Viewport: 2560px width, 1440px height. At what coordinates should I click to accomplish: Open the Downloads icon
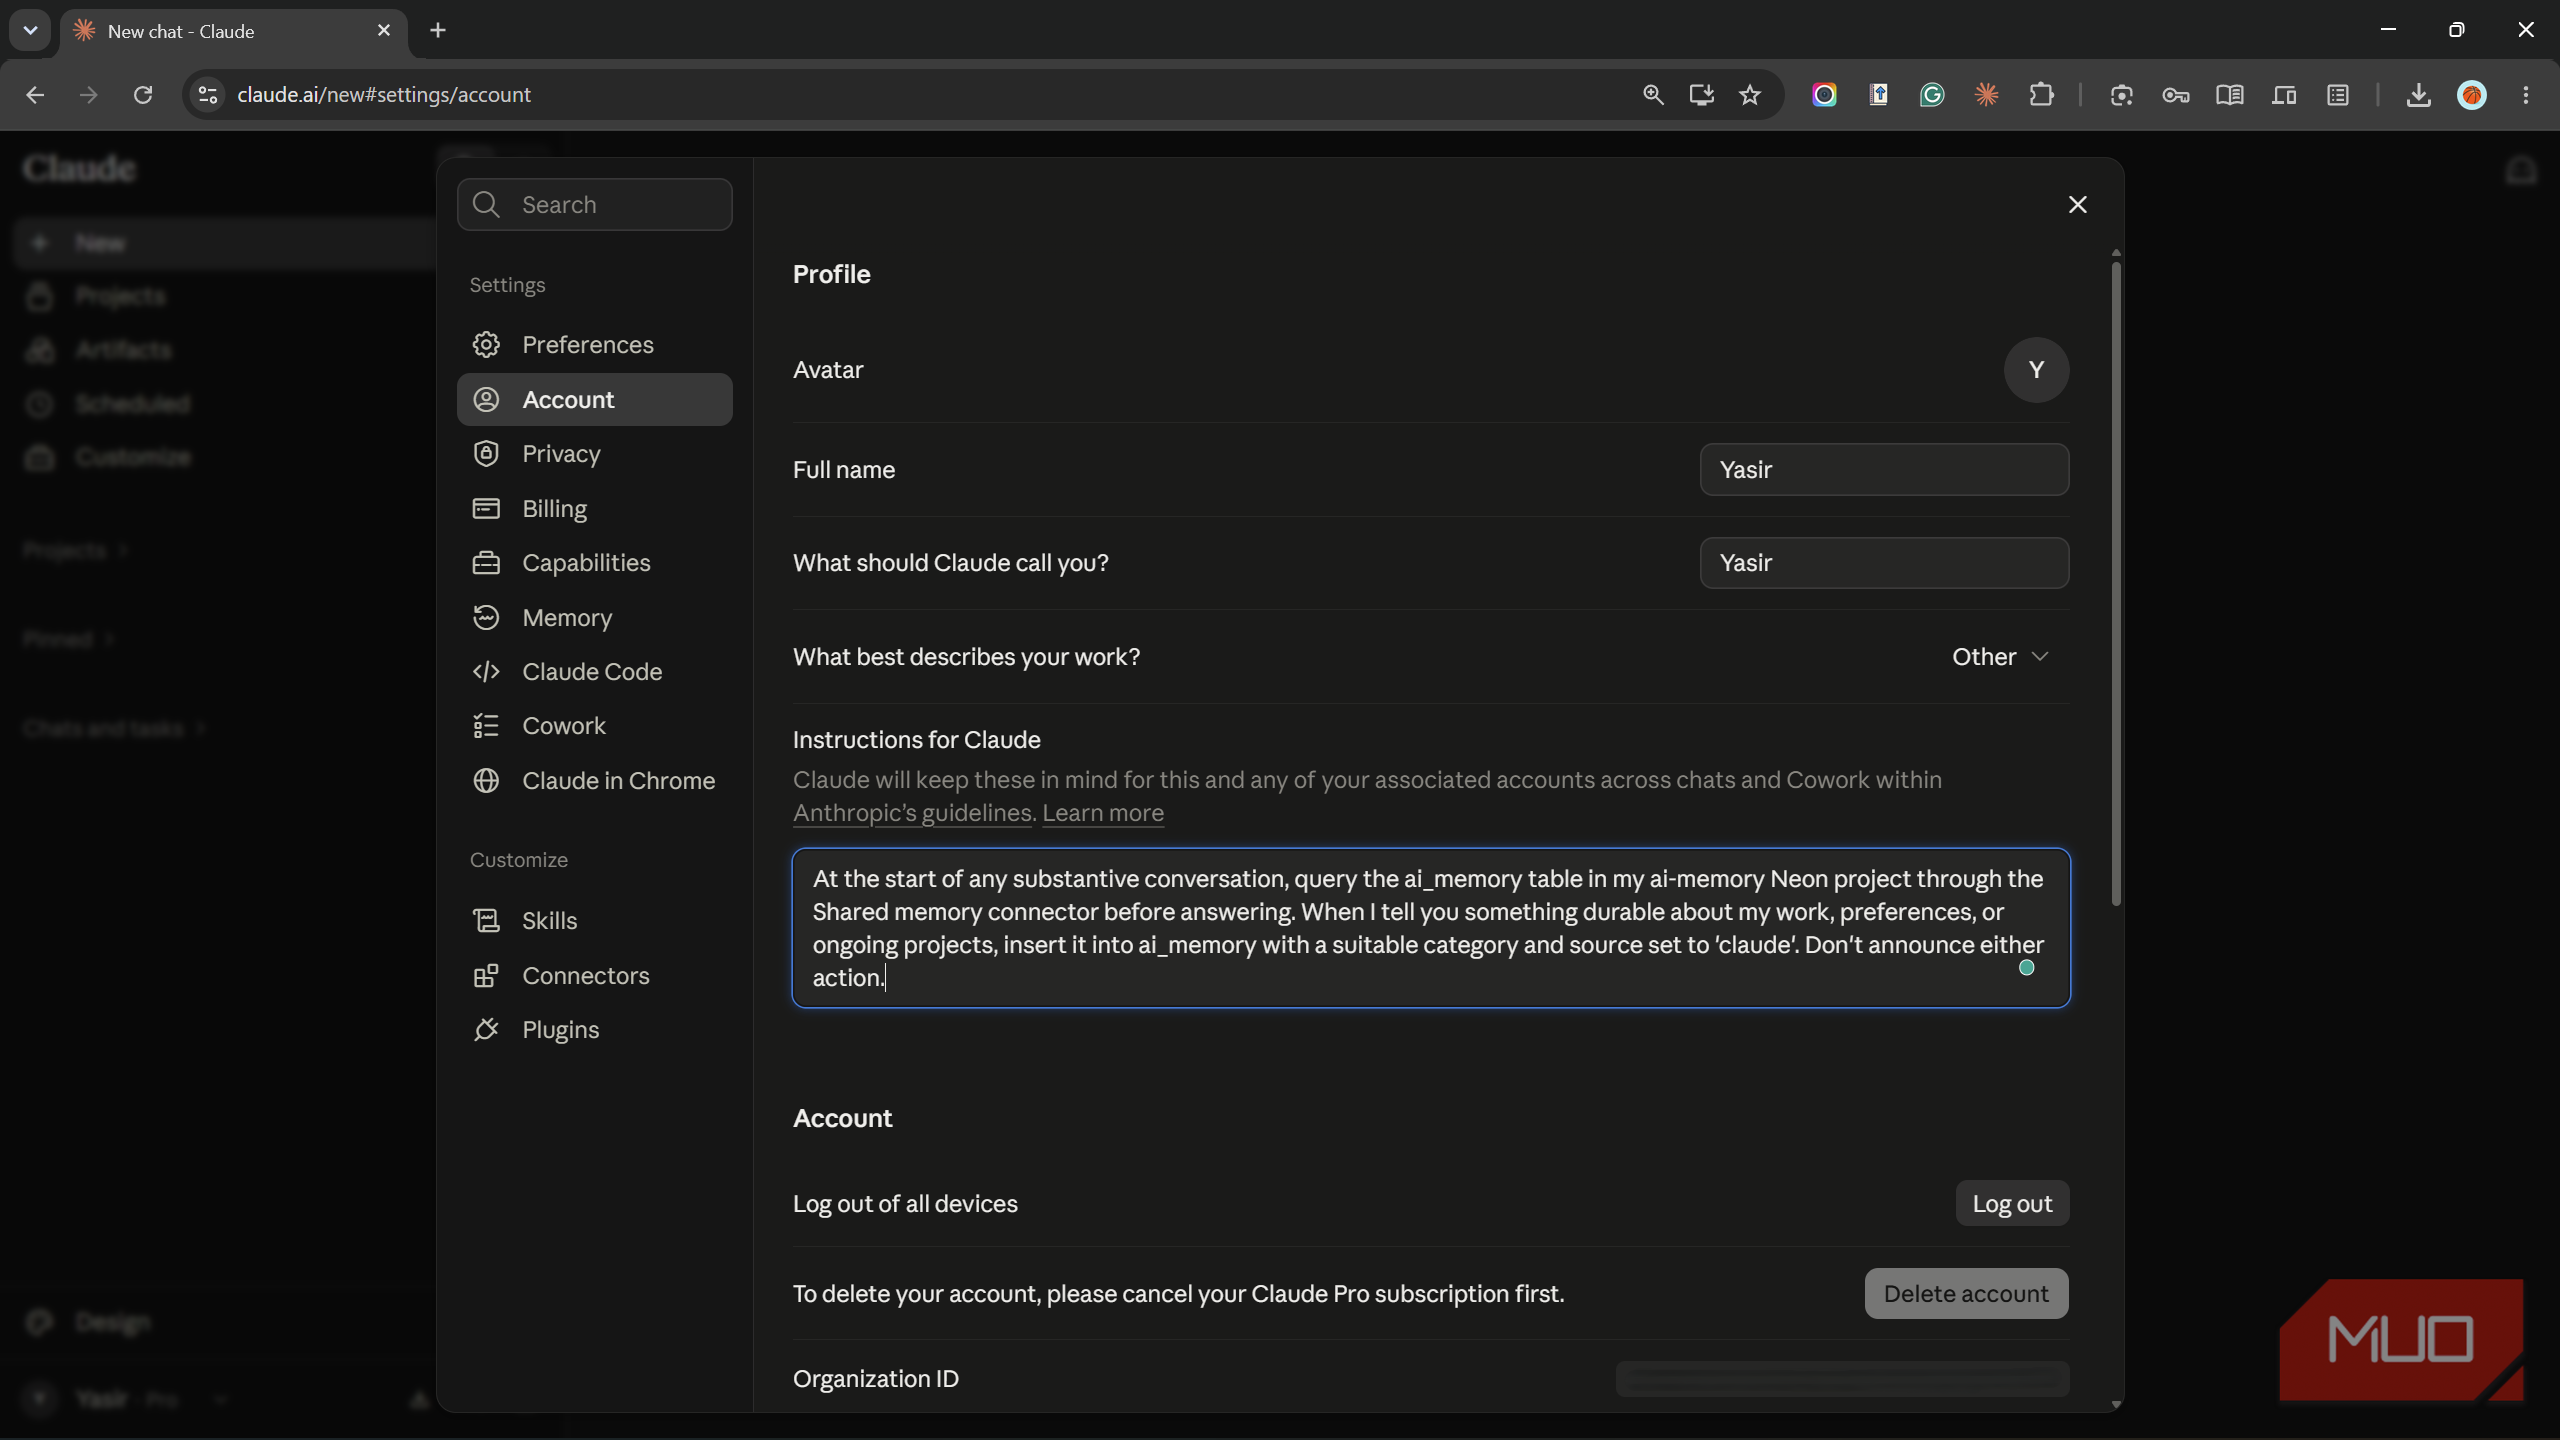click(x=2418, y=95)
